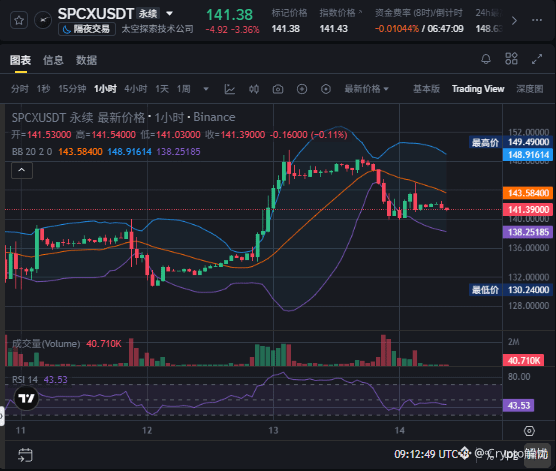Open price alert bell icon
Viewport: 556px width, 471px height.
pos(486,59)
